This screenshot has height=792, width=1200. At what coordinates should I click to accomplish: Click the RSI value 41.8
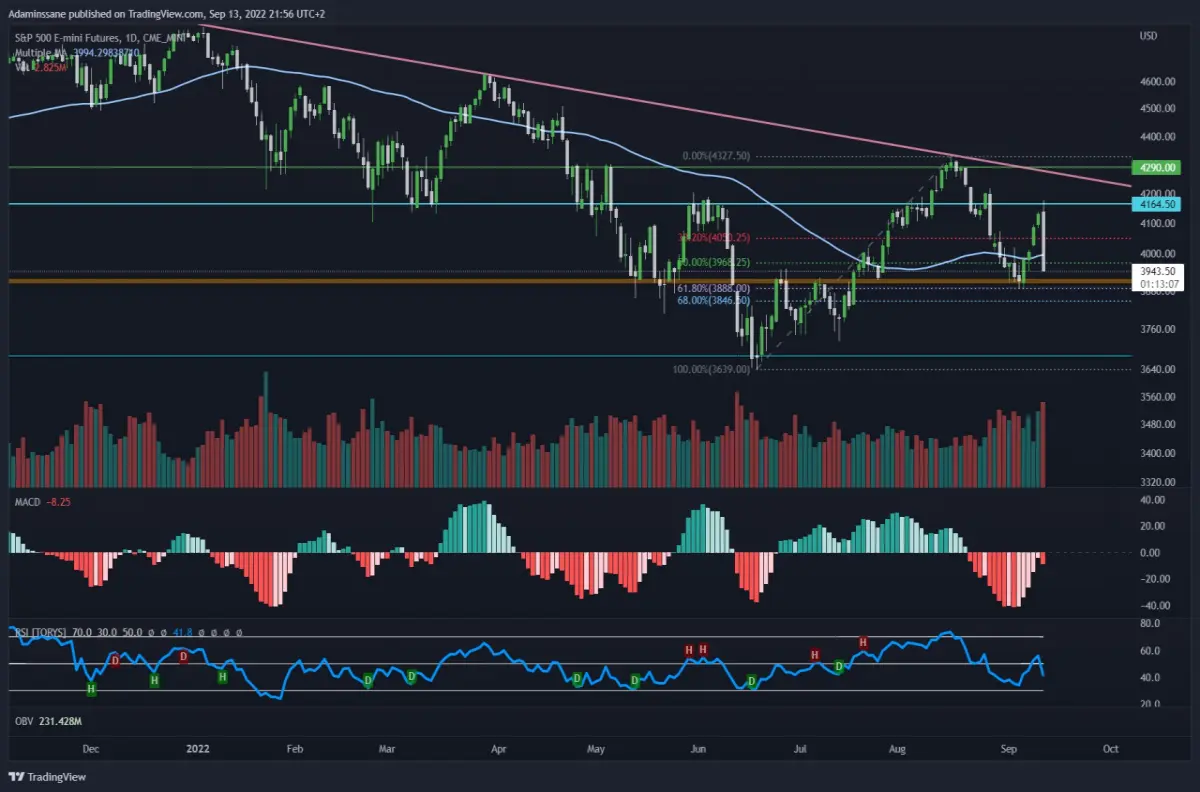click(x=183, y=632)
